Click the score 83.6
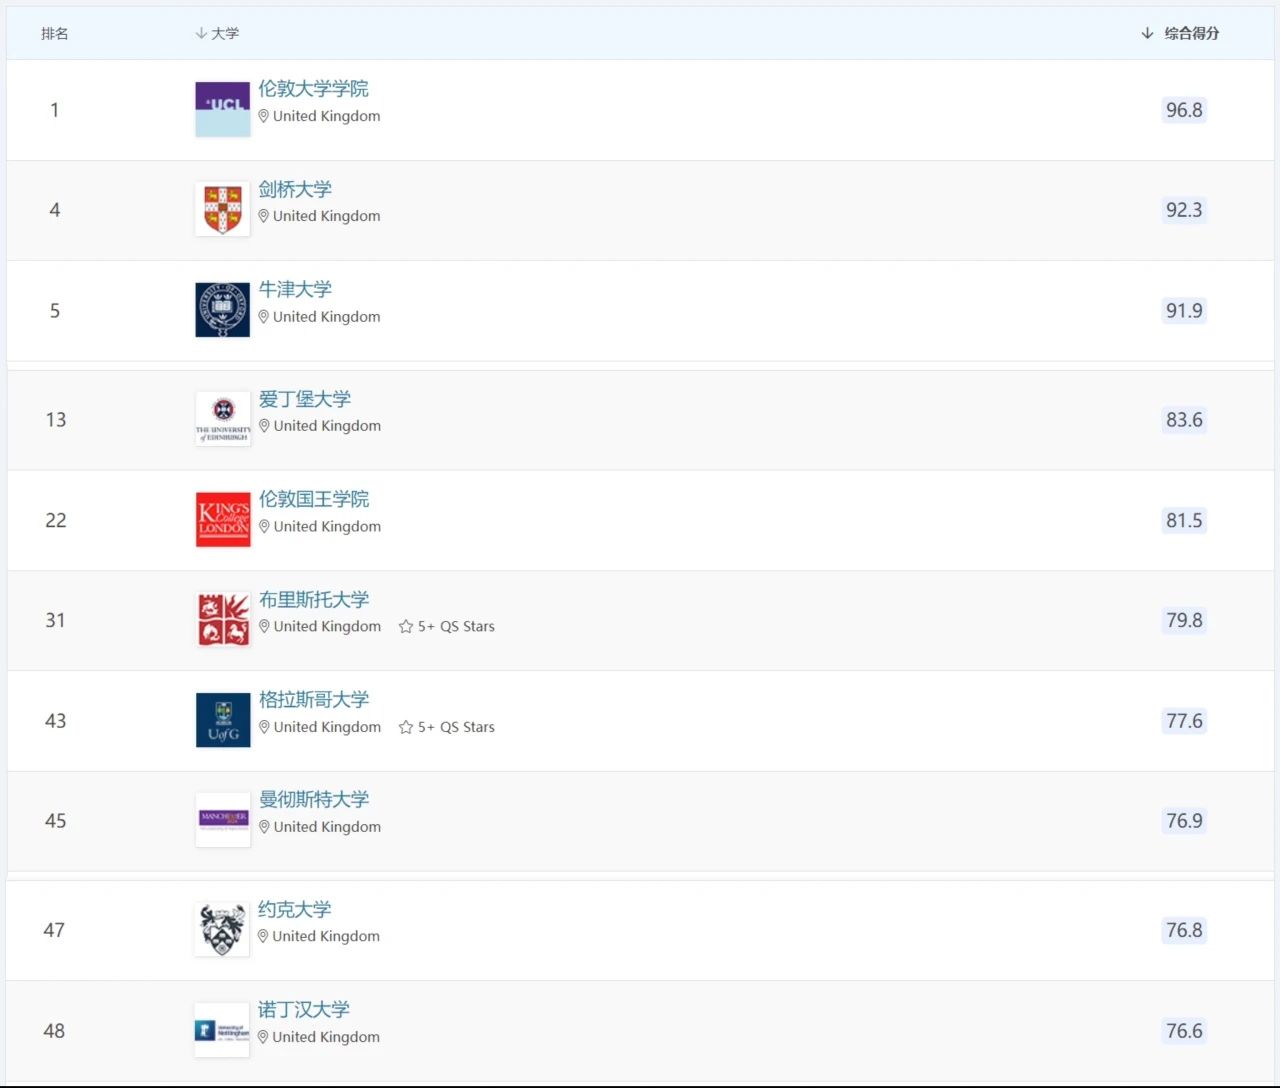 1184,420
